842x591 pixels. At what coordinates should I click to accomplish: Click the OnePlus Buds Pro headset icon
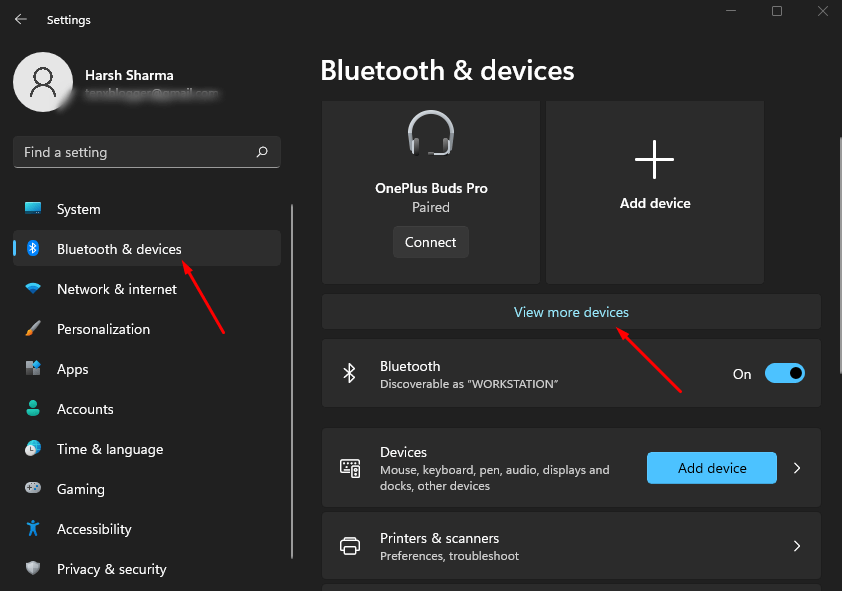click(x=431, y=134)
